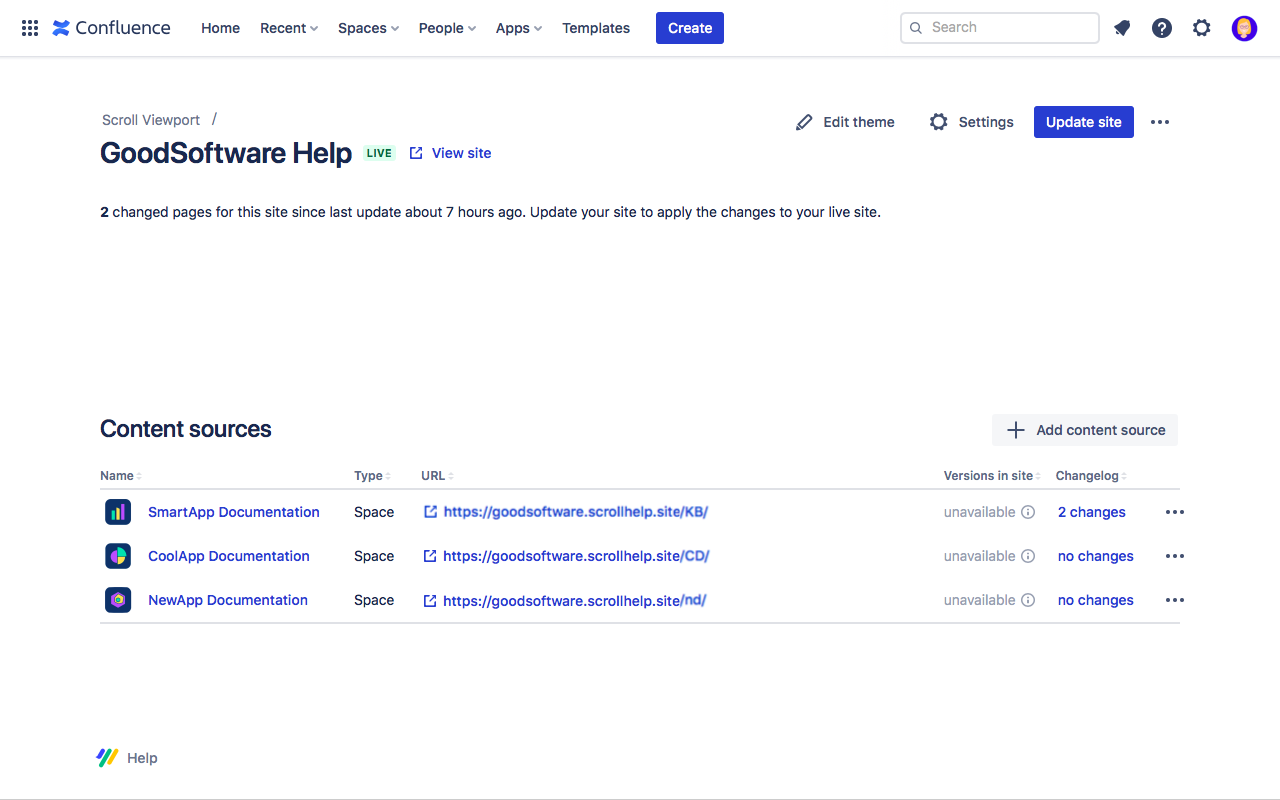Screen dimensions: 1280x800
Task: Click the LIVE status badge
Action: coord(379,153)
